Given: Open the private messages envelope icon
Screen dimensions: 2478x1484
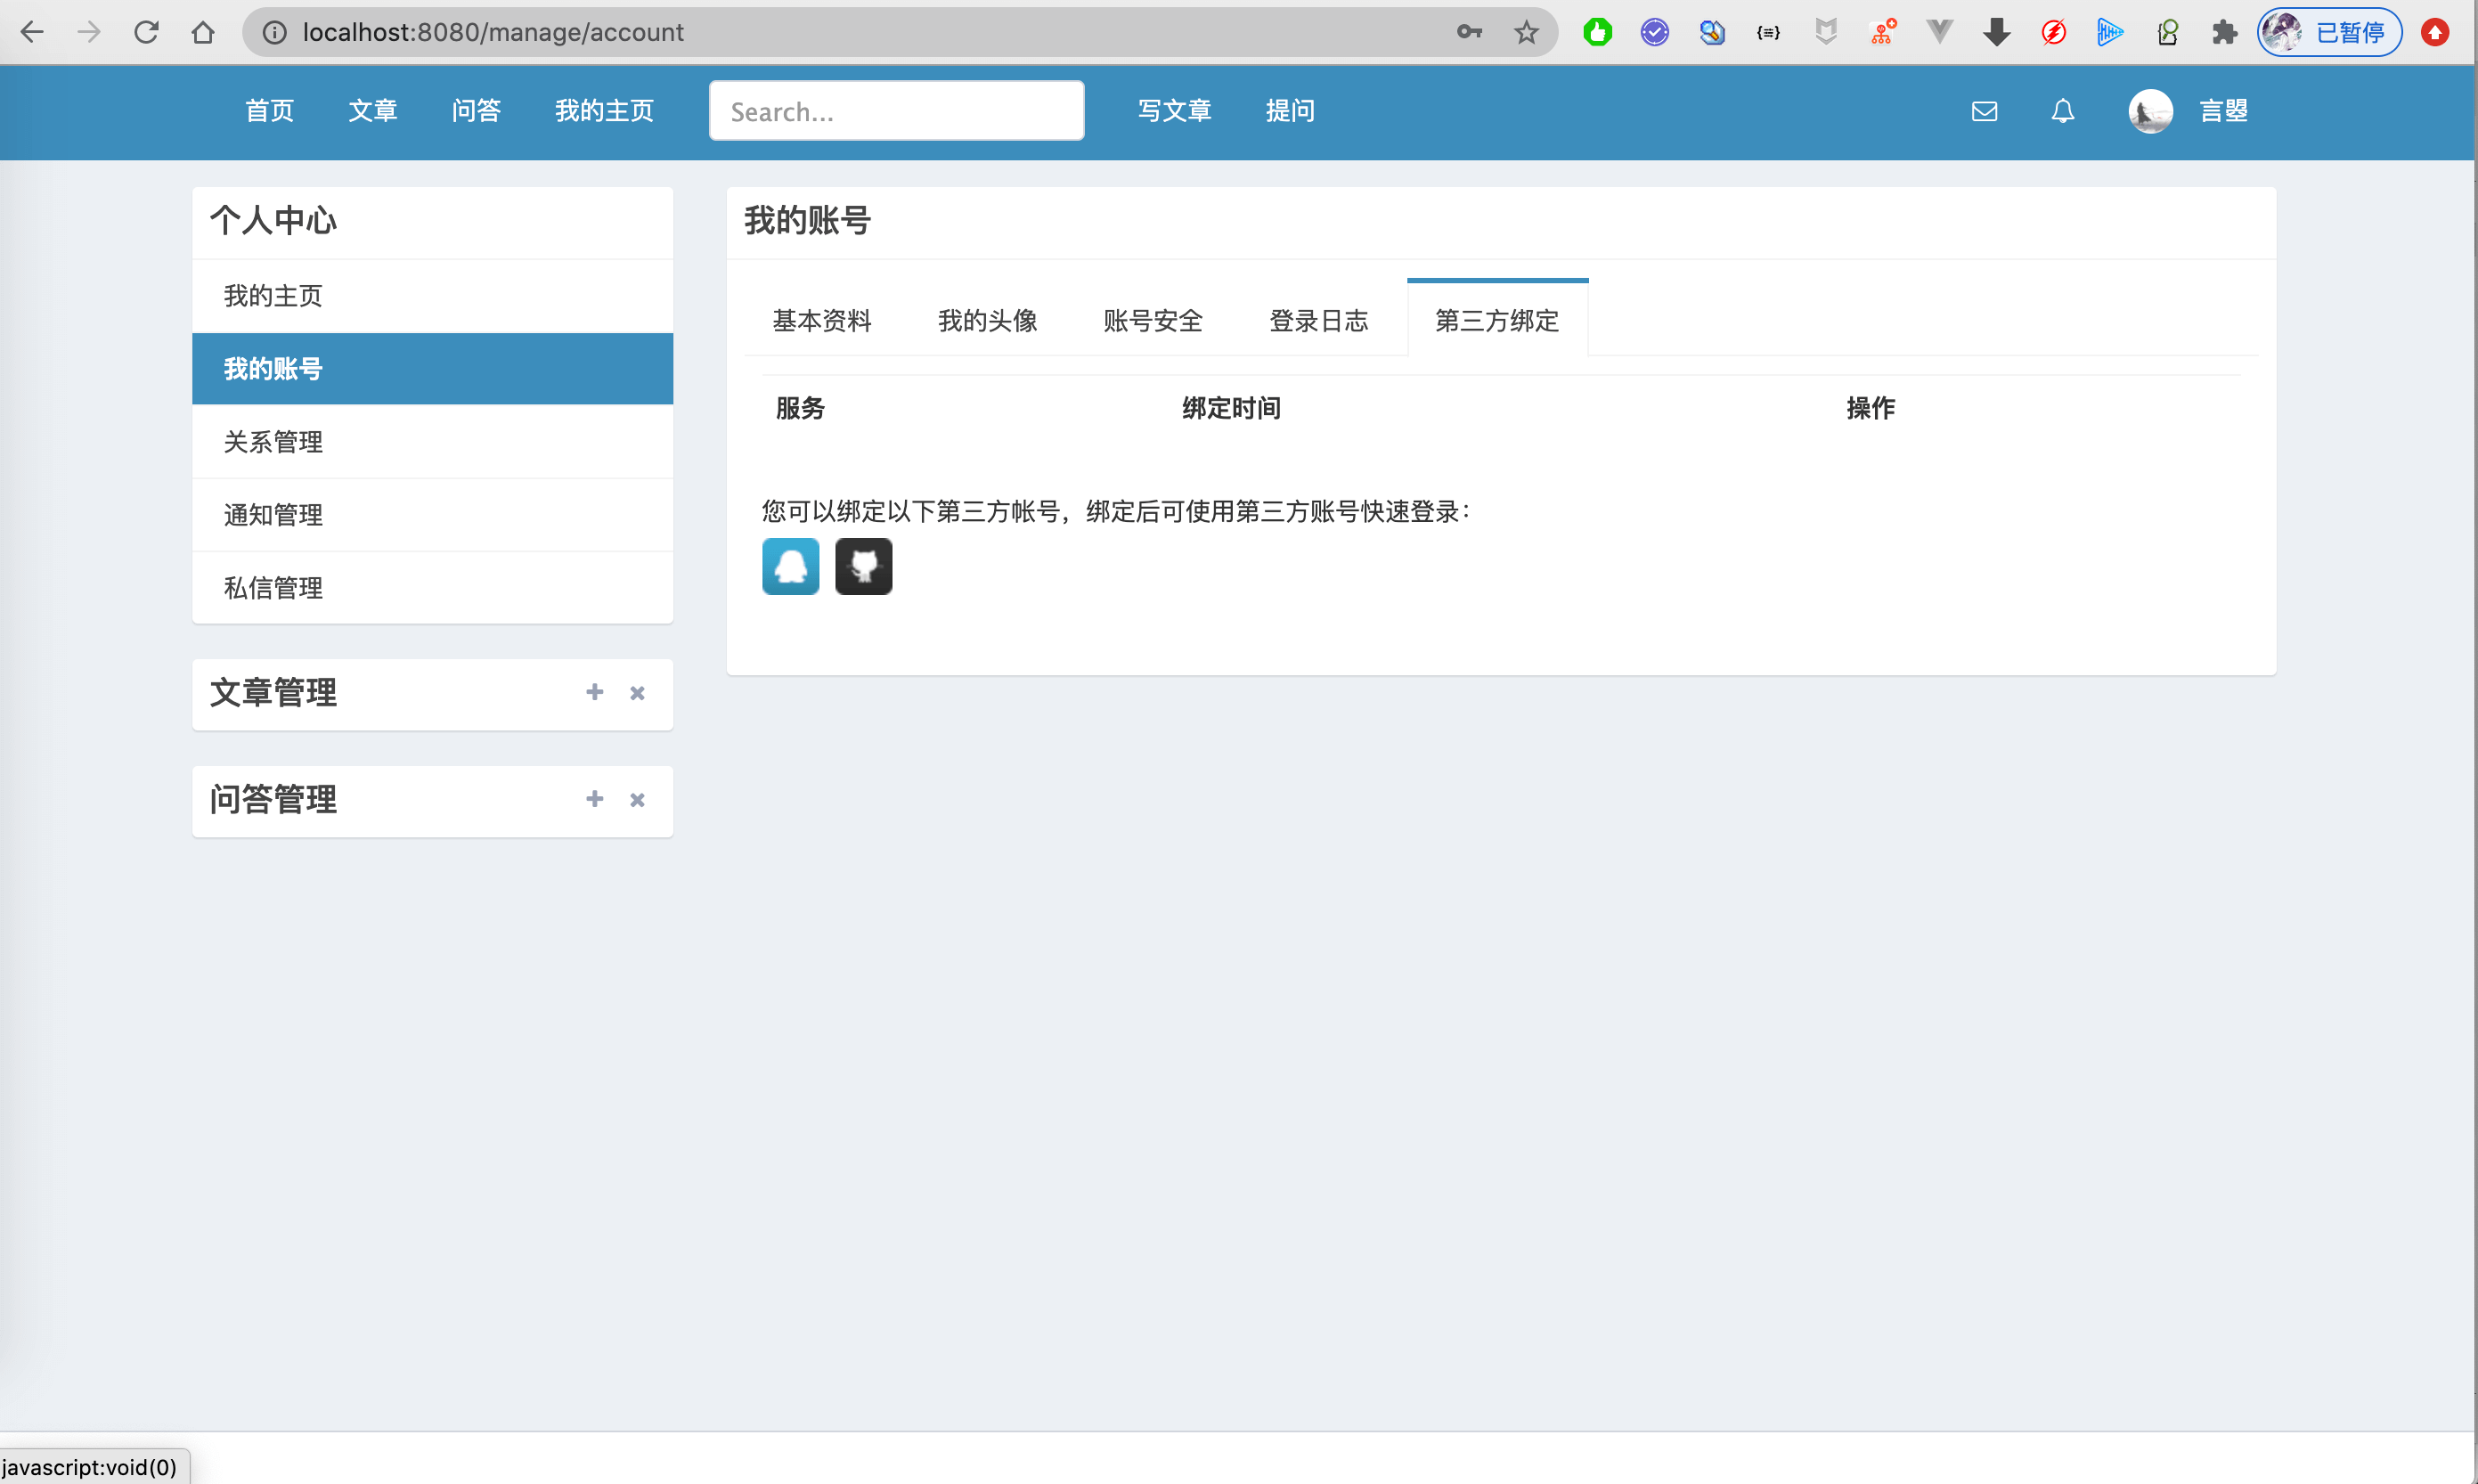Looking at the screenshot, I should [1984, 111].
